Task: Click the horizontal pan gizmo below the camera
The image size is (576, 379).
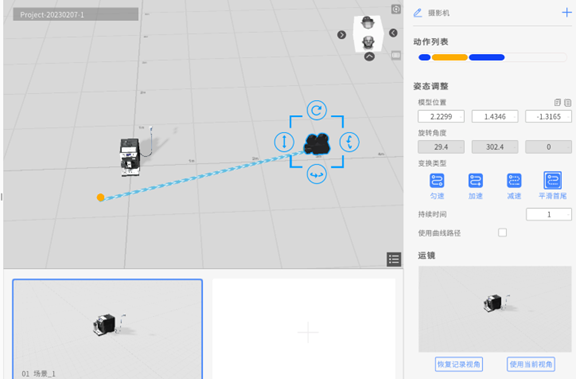Action: pyautogui.click(x=317, y=174)
